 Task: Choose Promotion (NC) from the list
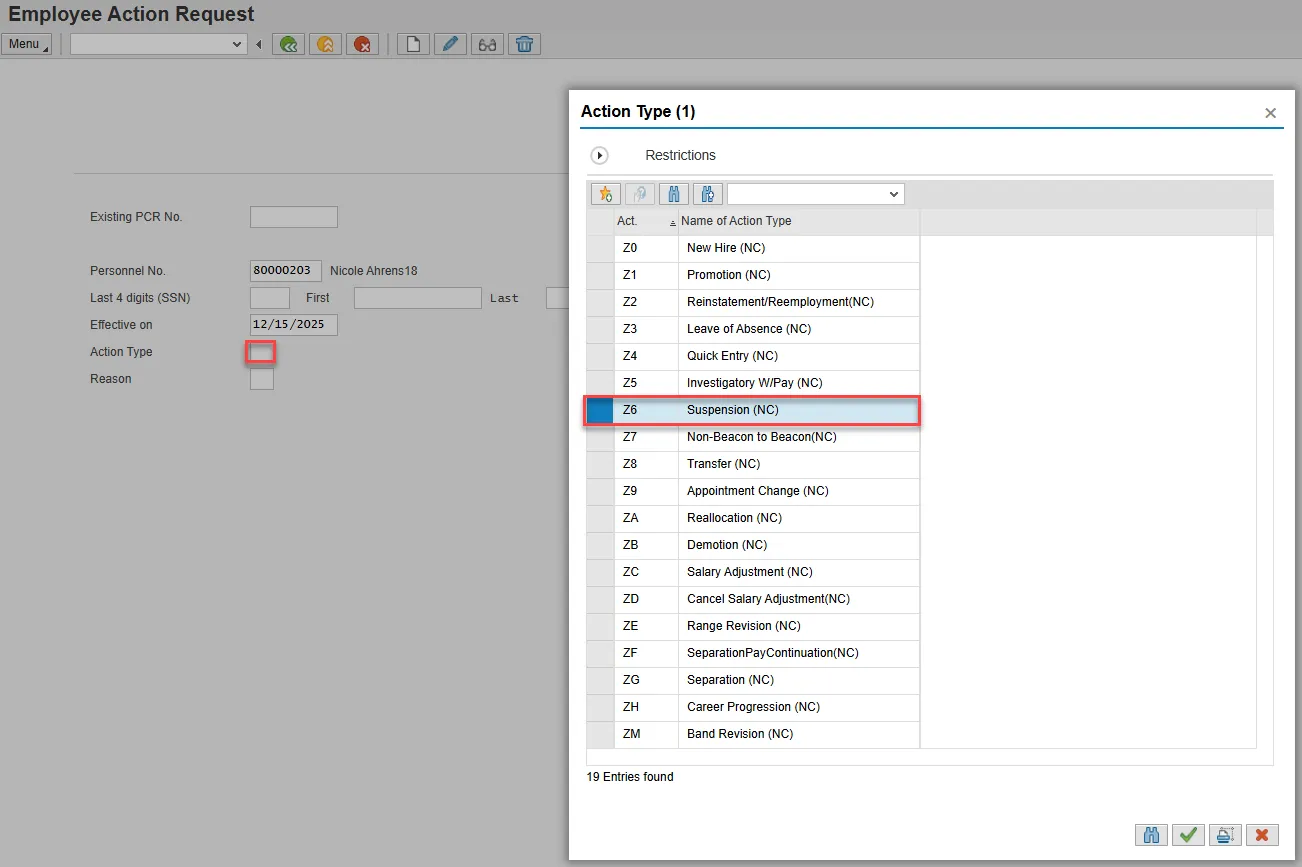(x=728, y=275)
